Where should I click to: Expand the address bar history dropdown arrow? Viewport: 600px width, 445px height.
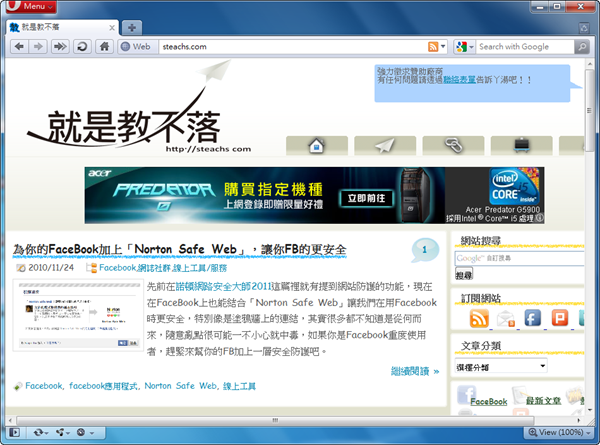tap(443, 47)
